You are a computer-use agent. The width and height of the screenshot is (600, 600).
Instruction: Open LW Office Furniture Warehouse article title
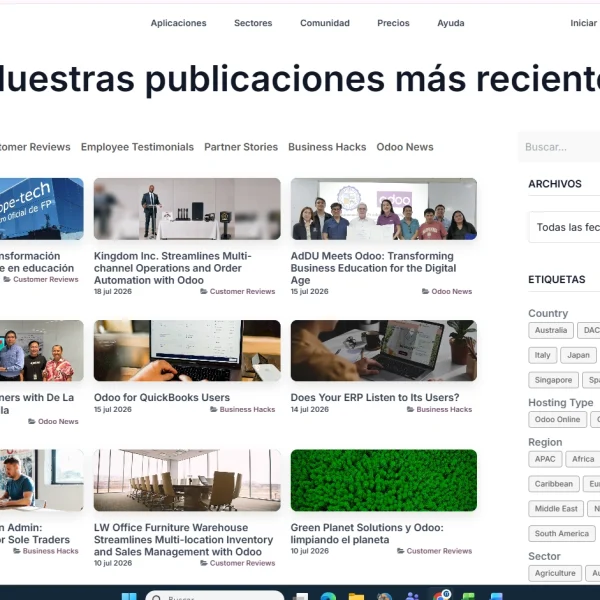pos(184,540)
